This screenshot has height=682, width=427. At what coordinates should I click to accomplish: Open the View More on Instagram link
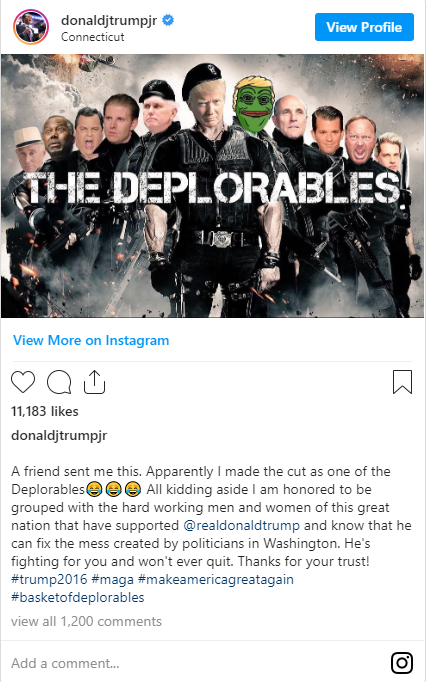click(91, 340)
